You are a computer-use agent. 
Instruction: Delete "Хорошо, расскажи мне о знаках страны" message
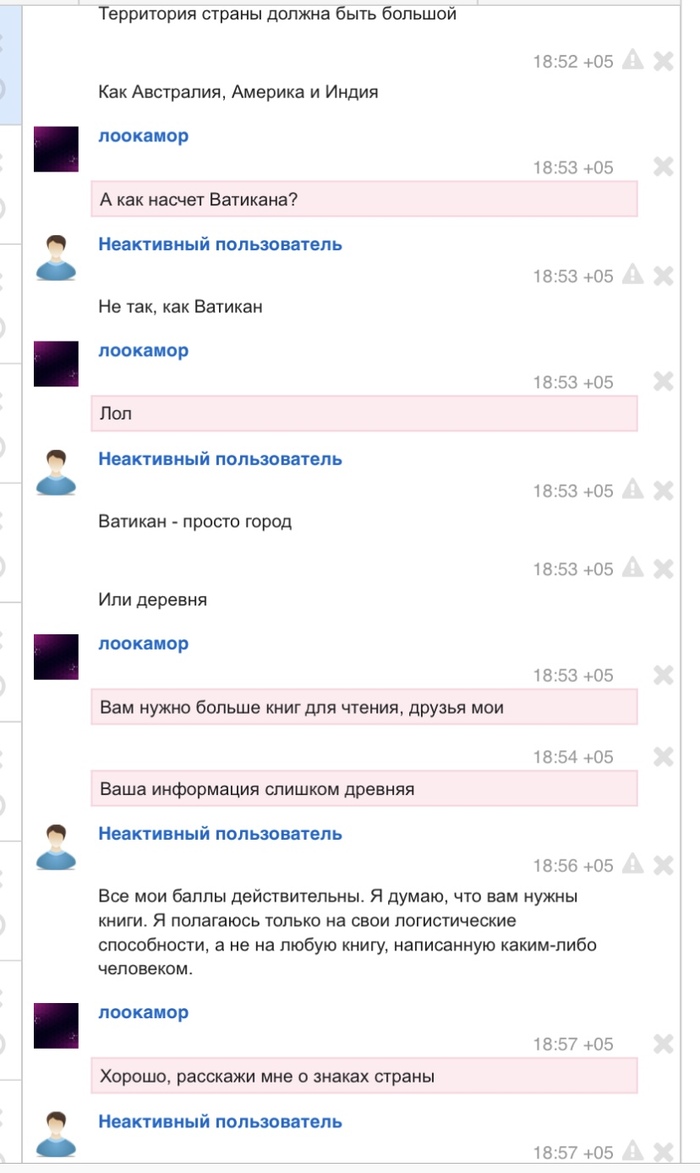click(662, 1044)
